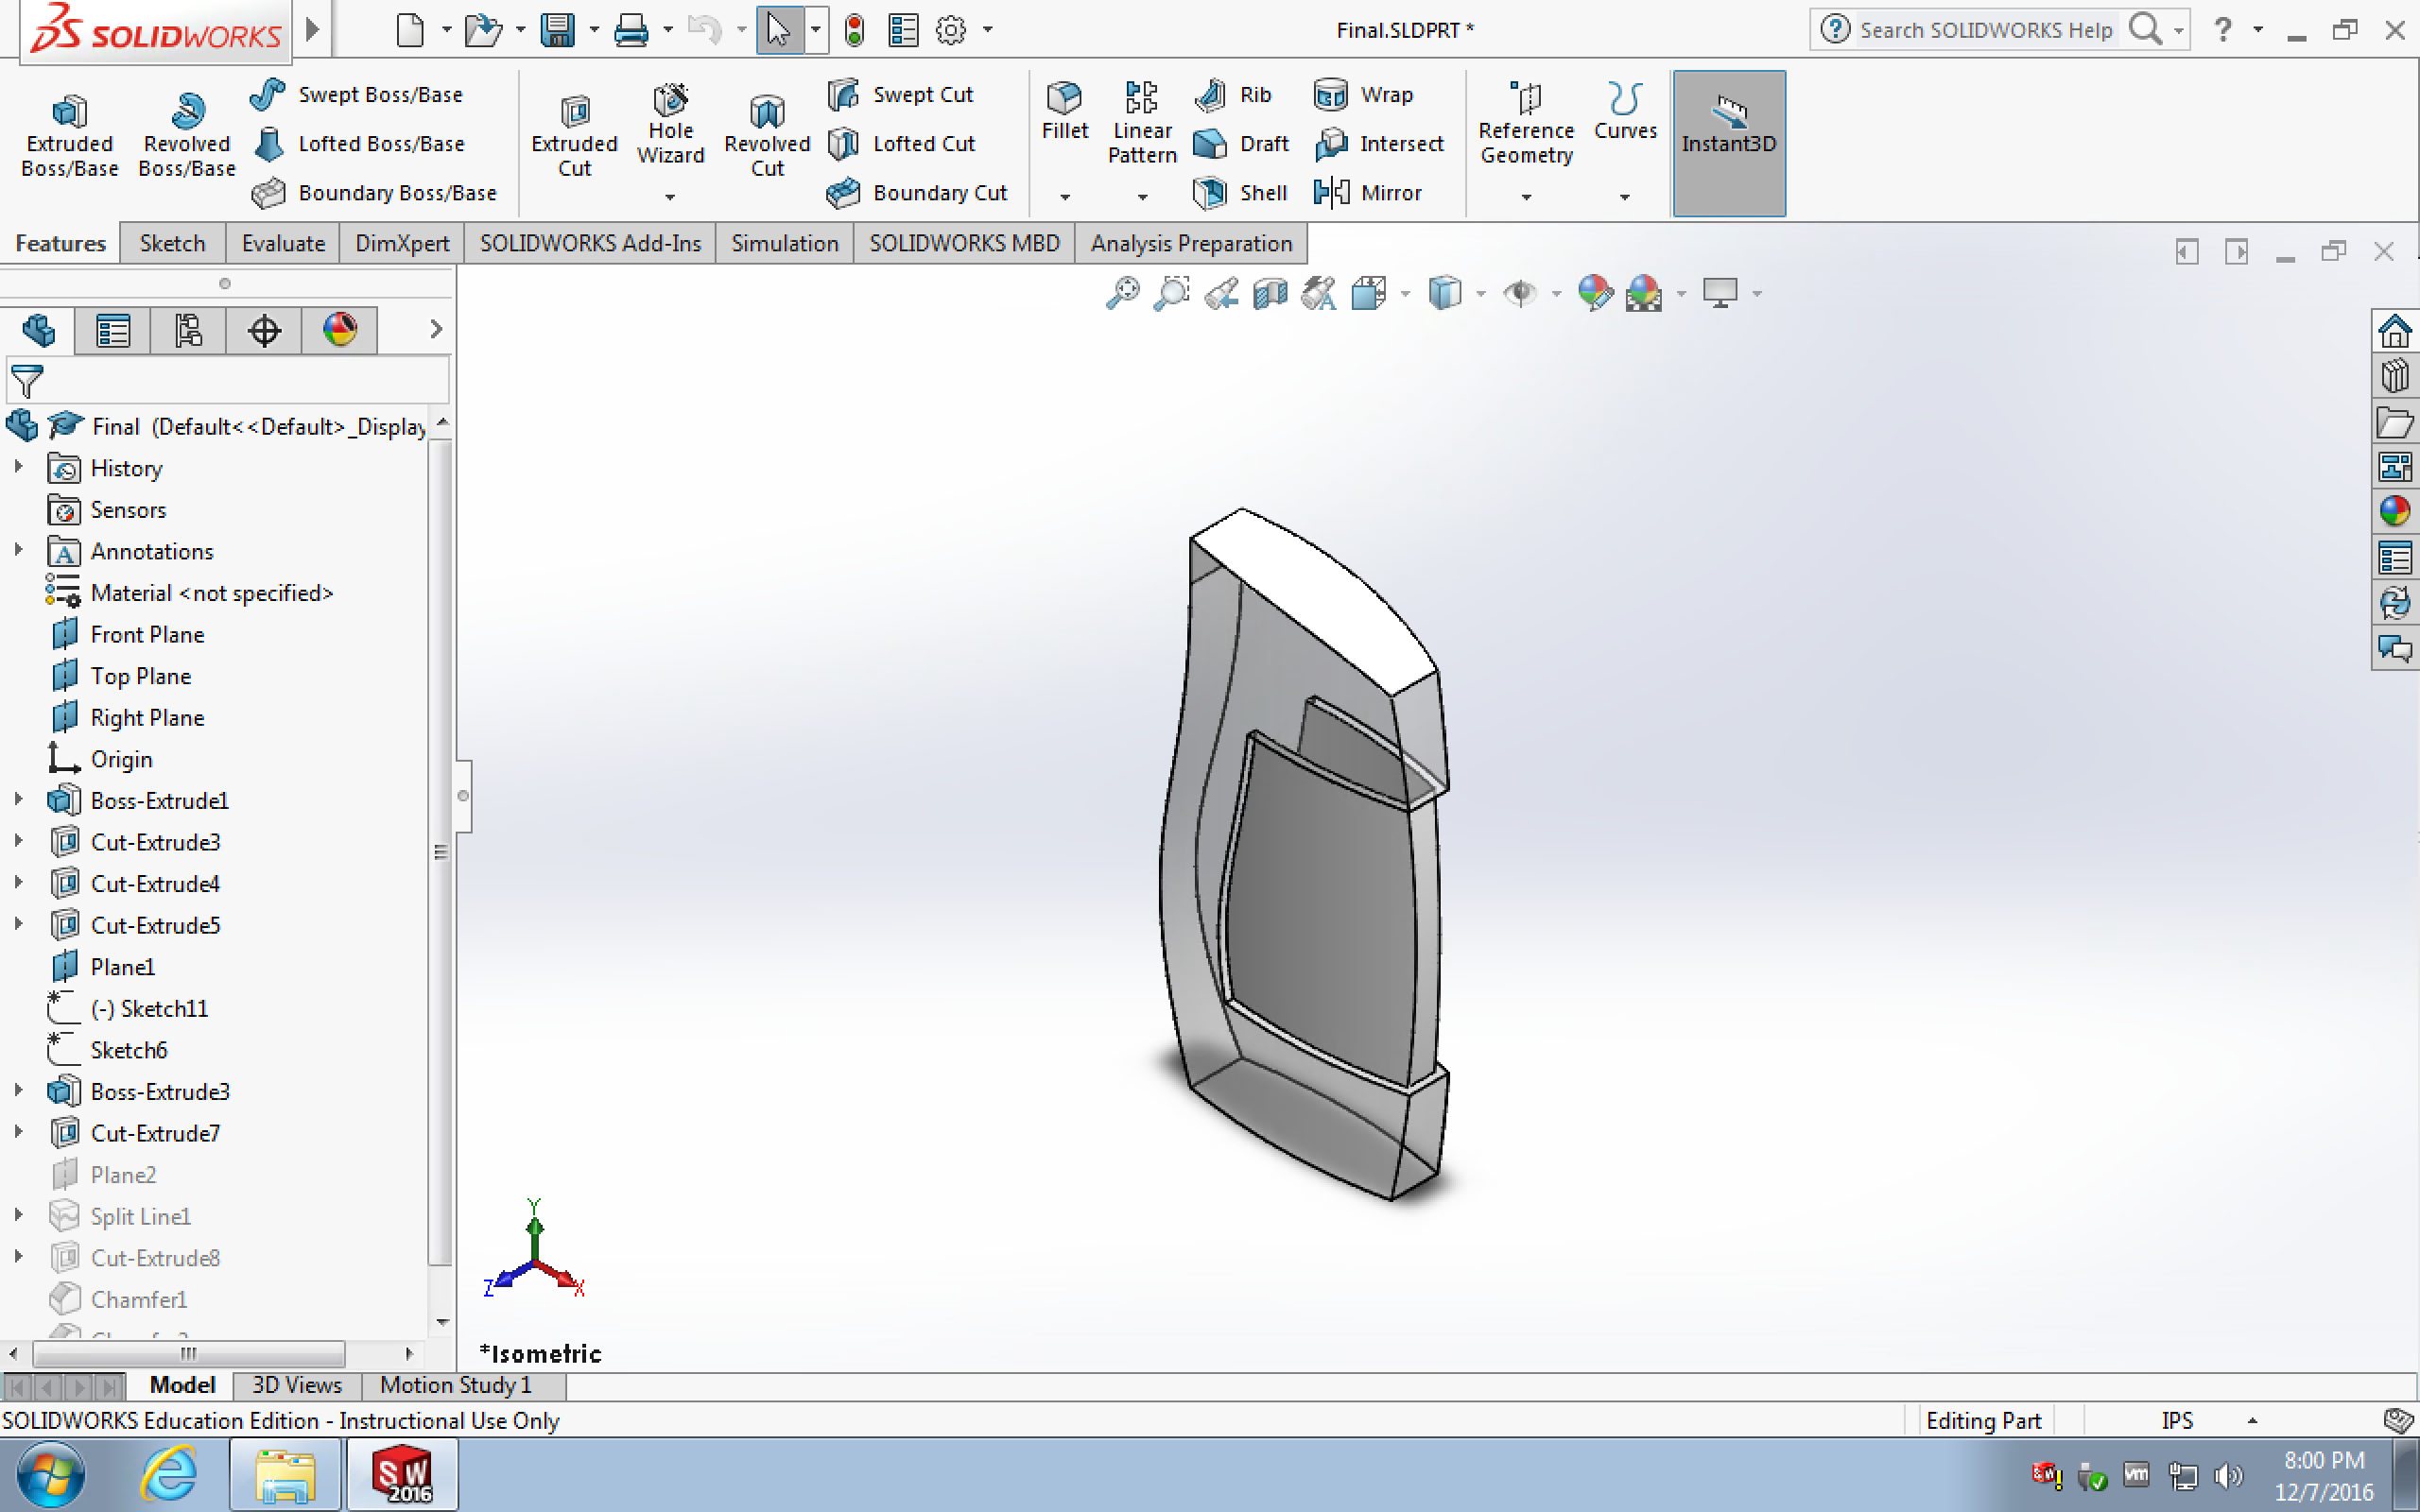Click the Section View icon
The image size is (2420, 1512).
[1270, 293]
